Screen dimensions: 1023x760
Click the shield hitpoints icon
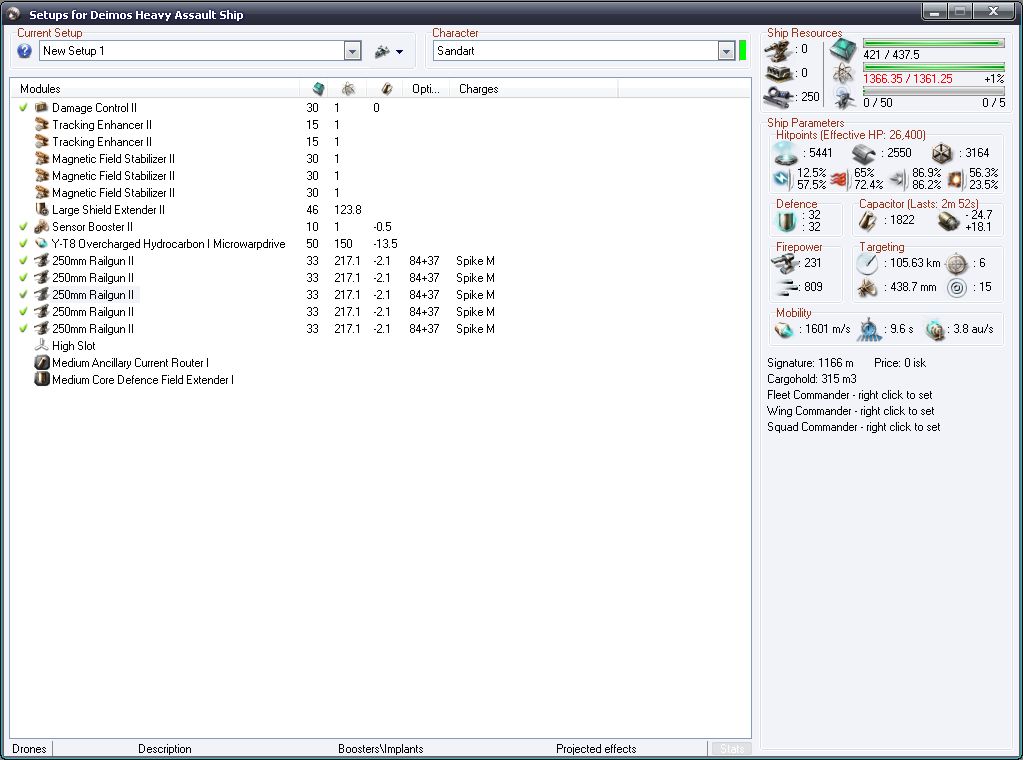coord(786,153)
